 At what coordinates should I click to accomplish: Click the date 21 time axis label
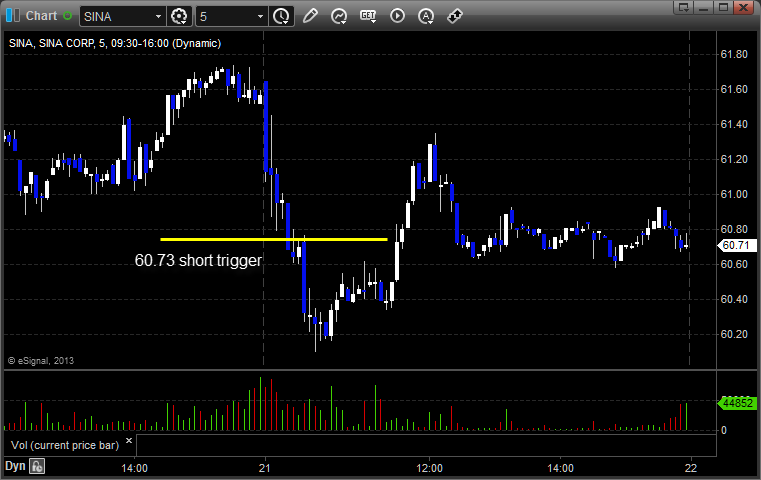(265, 468)
